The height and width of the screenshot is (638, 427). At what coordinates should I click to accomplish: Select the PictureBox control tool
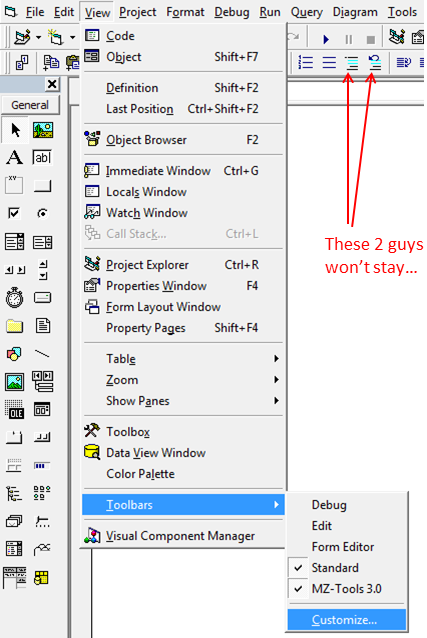[43, 130]
